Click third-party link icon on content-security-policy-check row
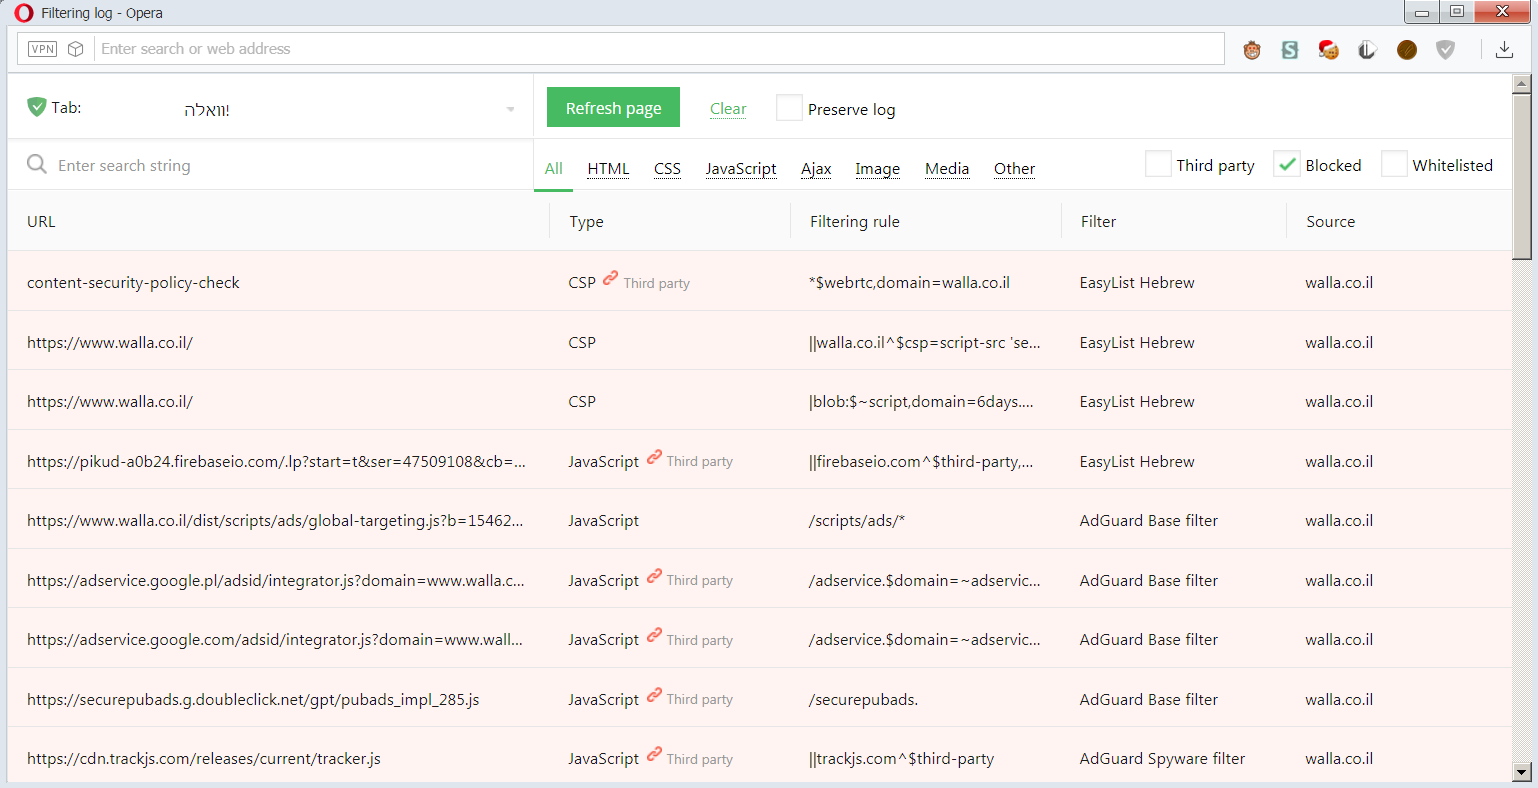Image resolution: width=1538 pixels, height=788 pixels. (x=610, y=279)
